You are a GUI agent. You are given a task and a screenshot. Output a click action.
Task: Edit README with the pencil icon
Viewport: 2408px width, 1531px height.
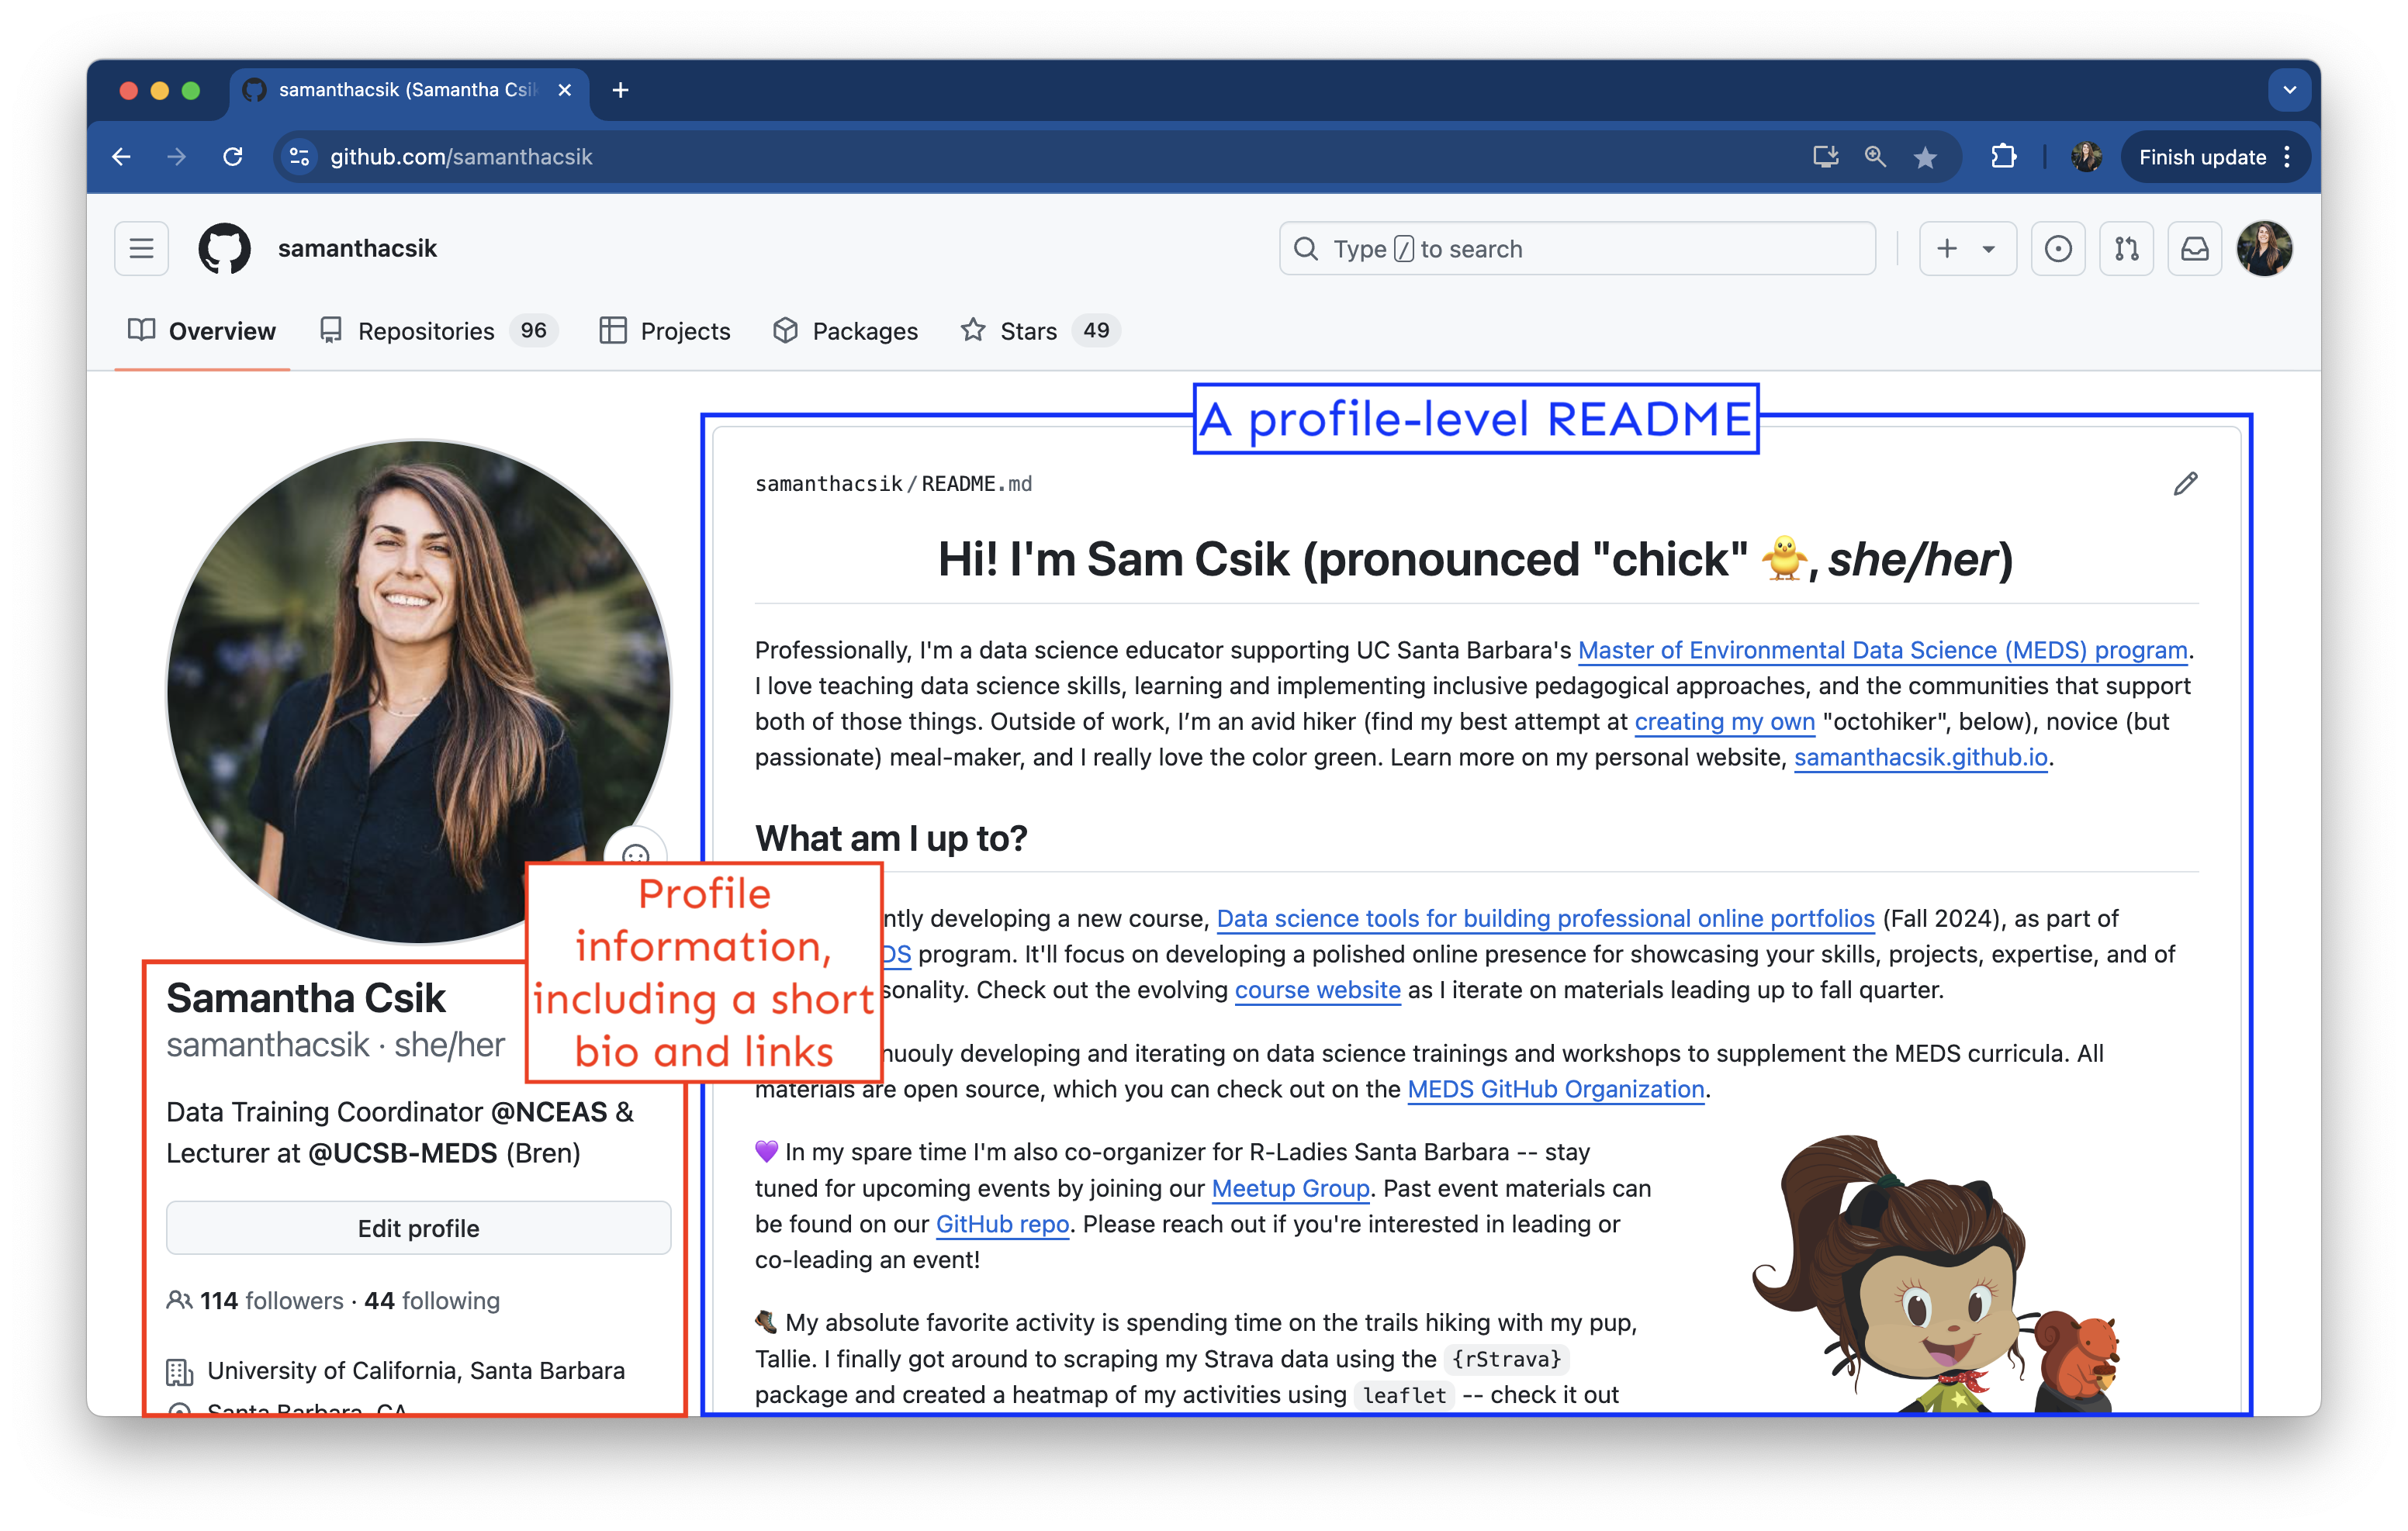point(2185,484)
